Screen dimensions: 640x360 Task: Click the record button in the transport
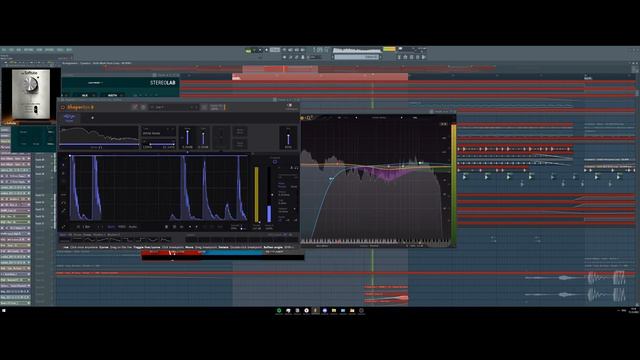[267, 50]
